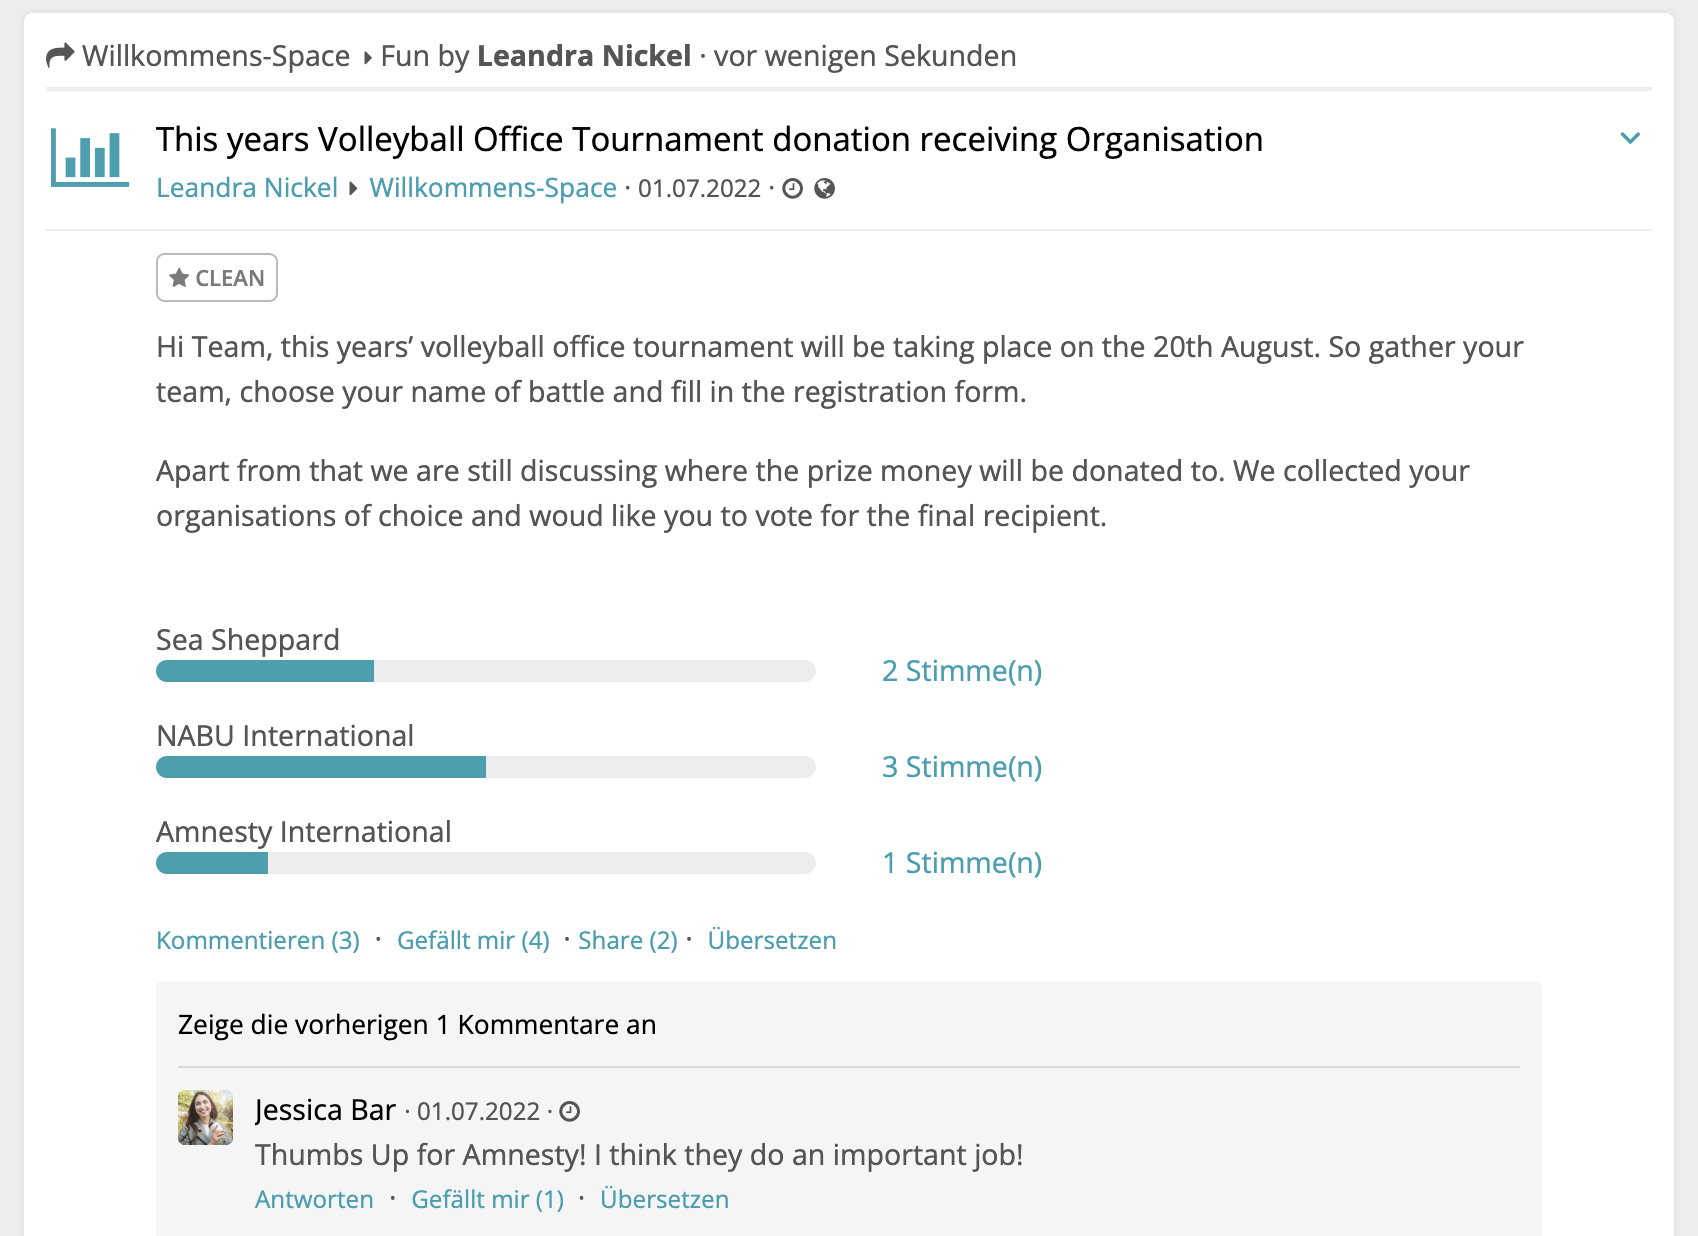Click the Share (2) link

click(627, 941)
